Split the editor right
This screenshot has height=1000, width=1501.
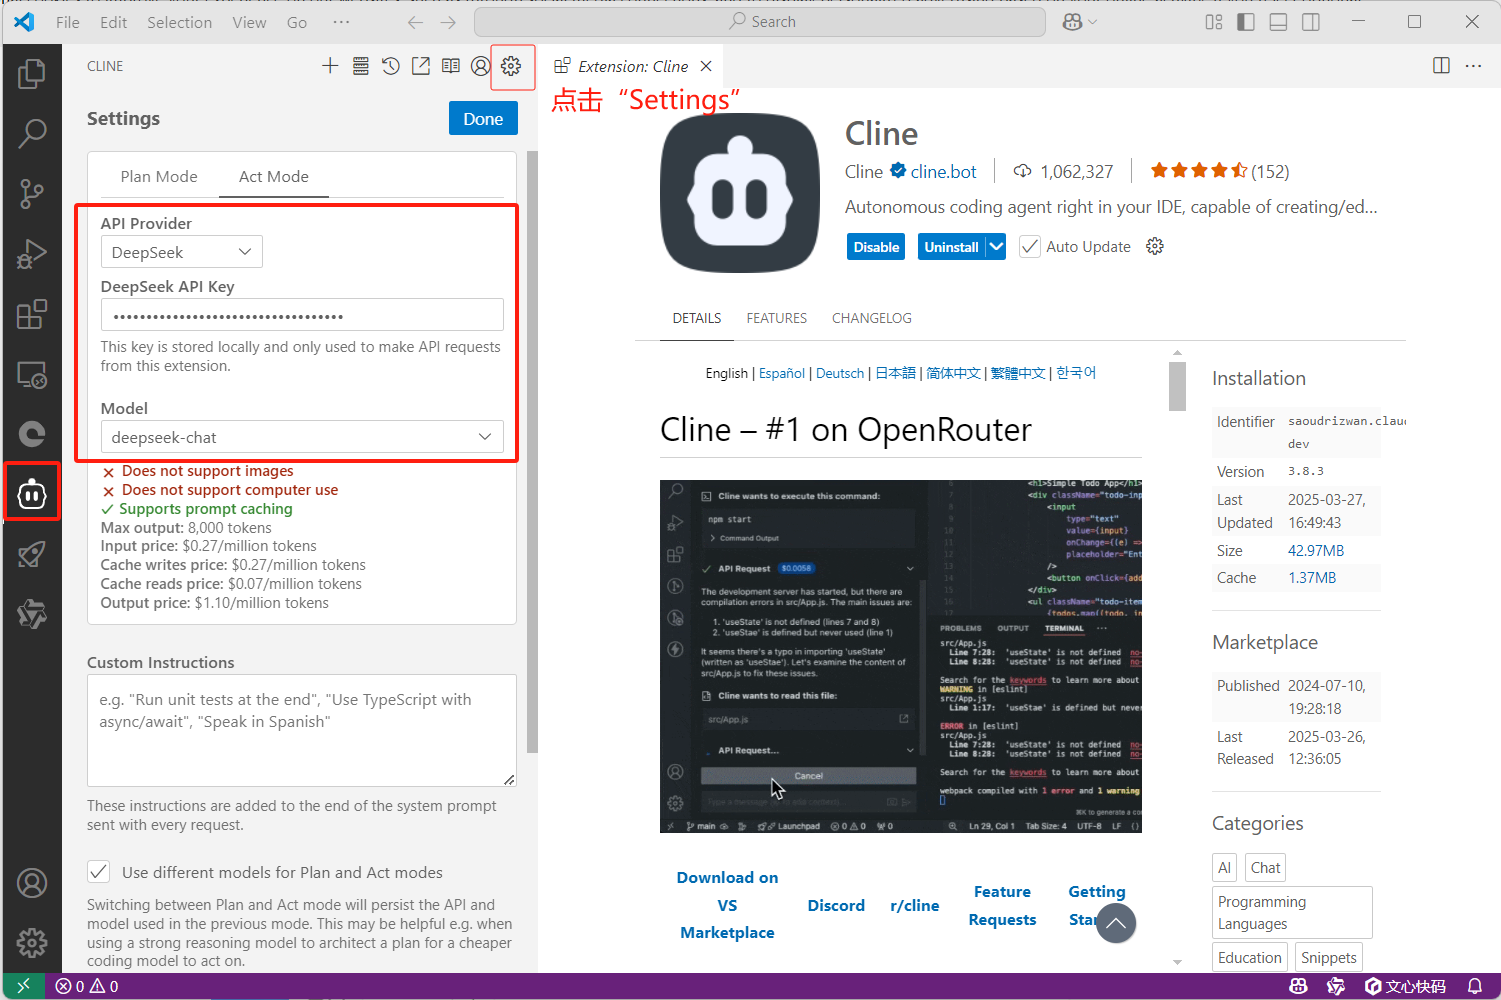(x=1441, y=66)
